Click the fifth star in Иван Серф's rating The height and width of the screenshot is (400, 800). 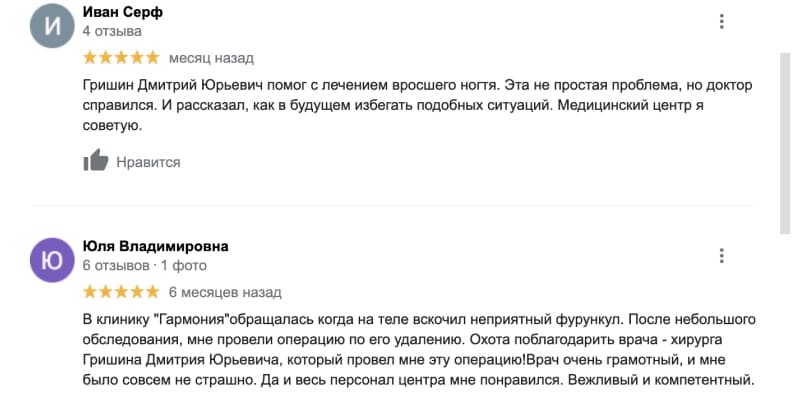(x=153, y=58)
